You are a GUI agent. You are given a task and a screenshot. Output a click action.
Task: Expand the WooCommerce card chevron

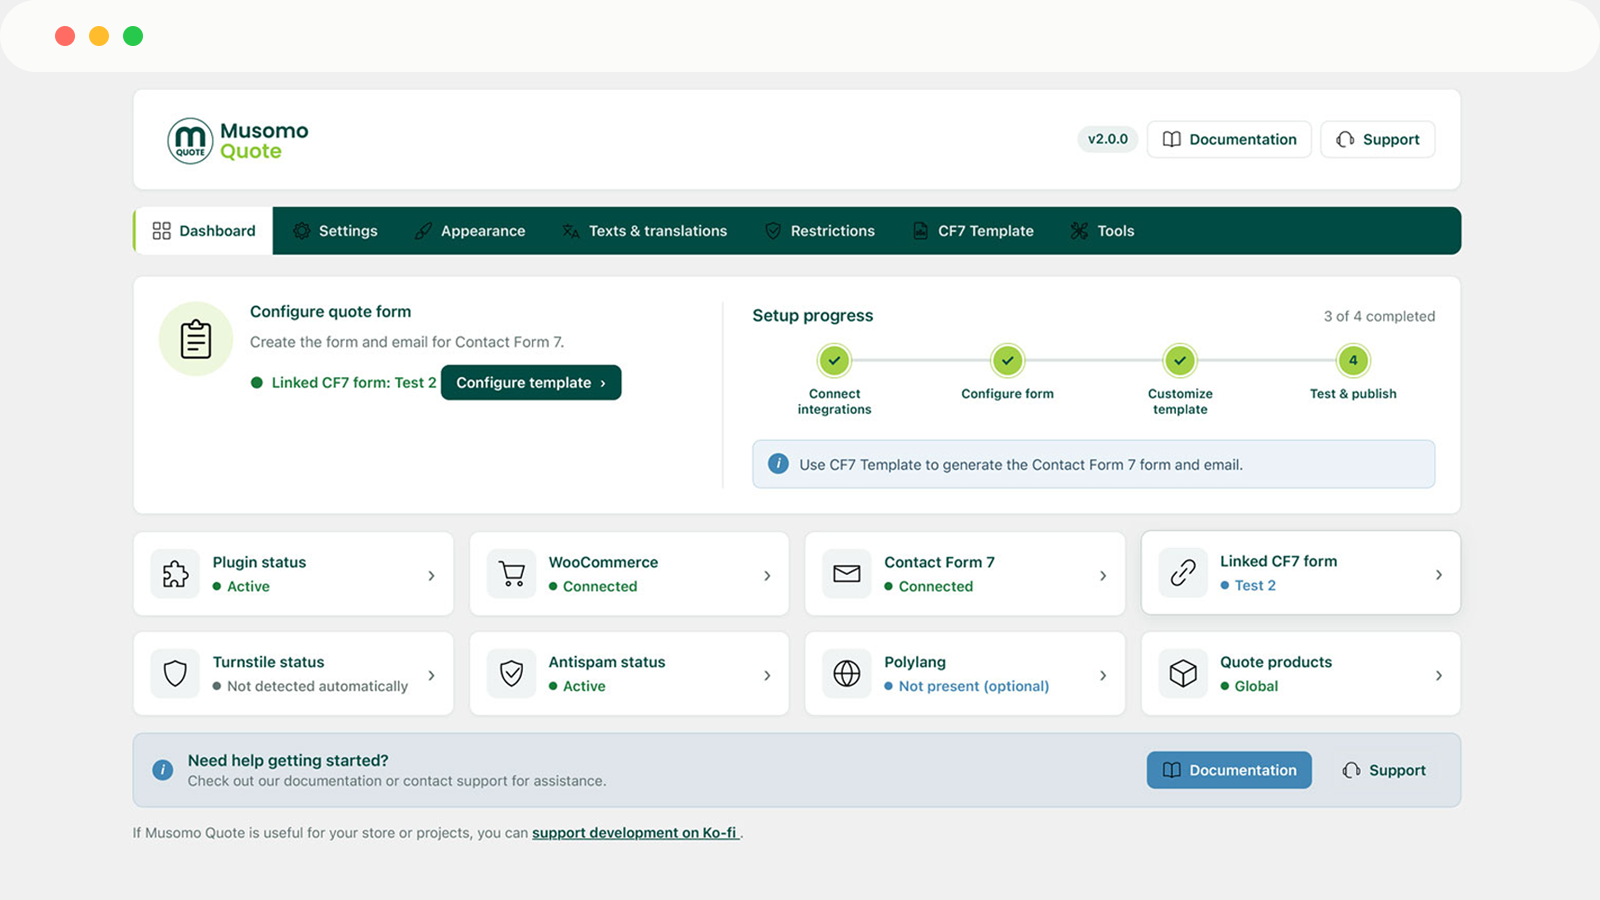click(x=767, y=576)
